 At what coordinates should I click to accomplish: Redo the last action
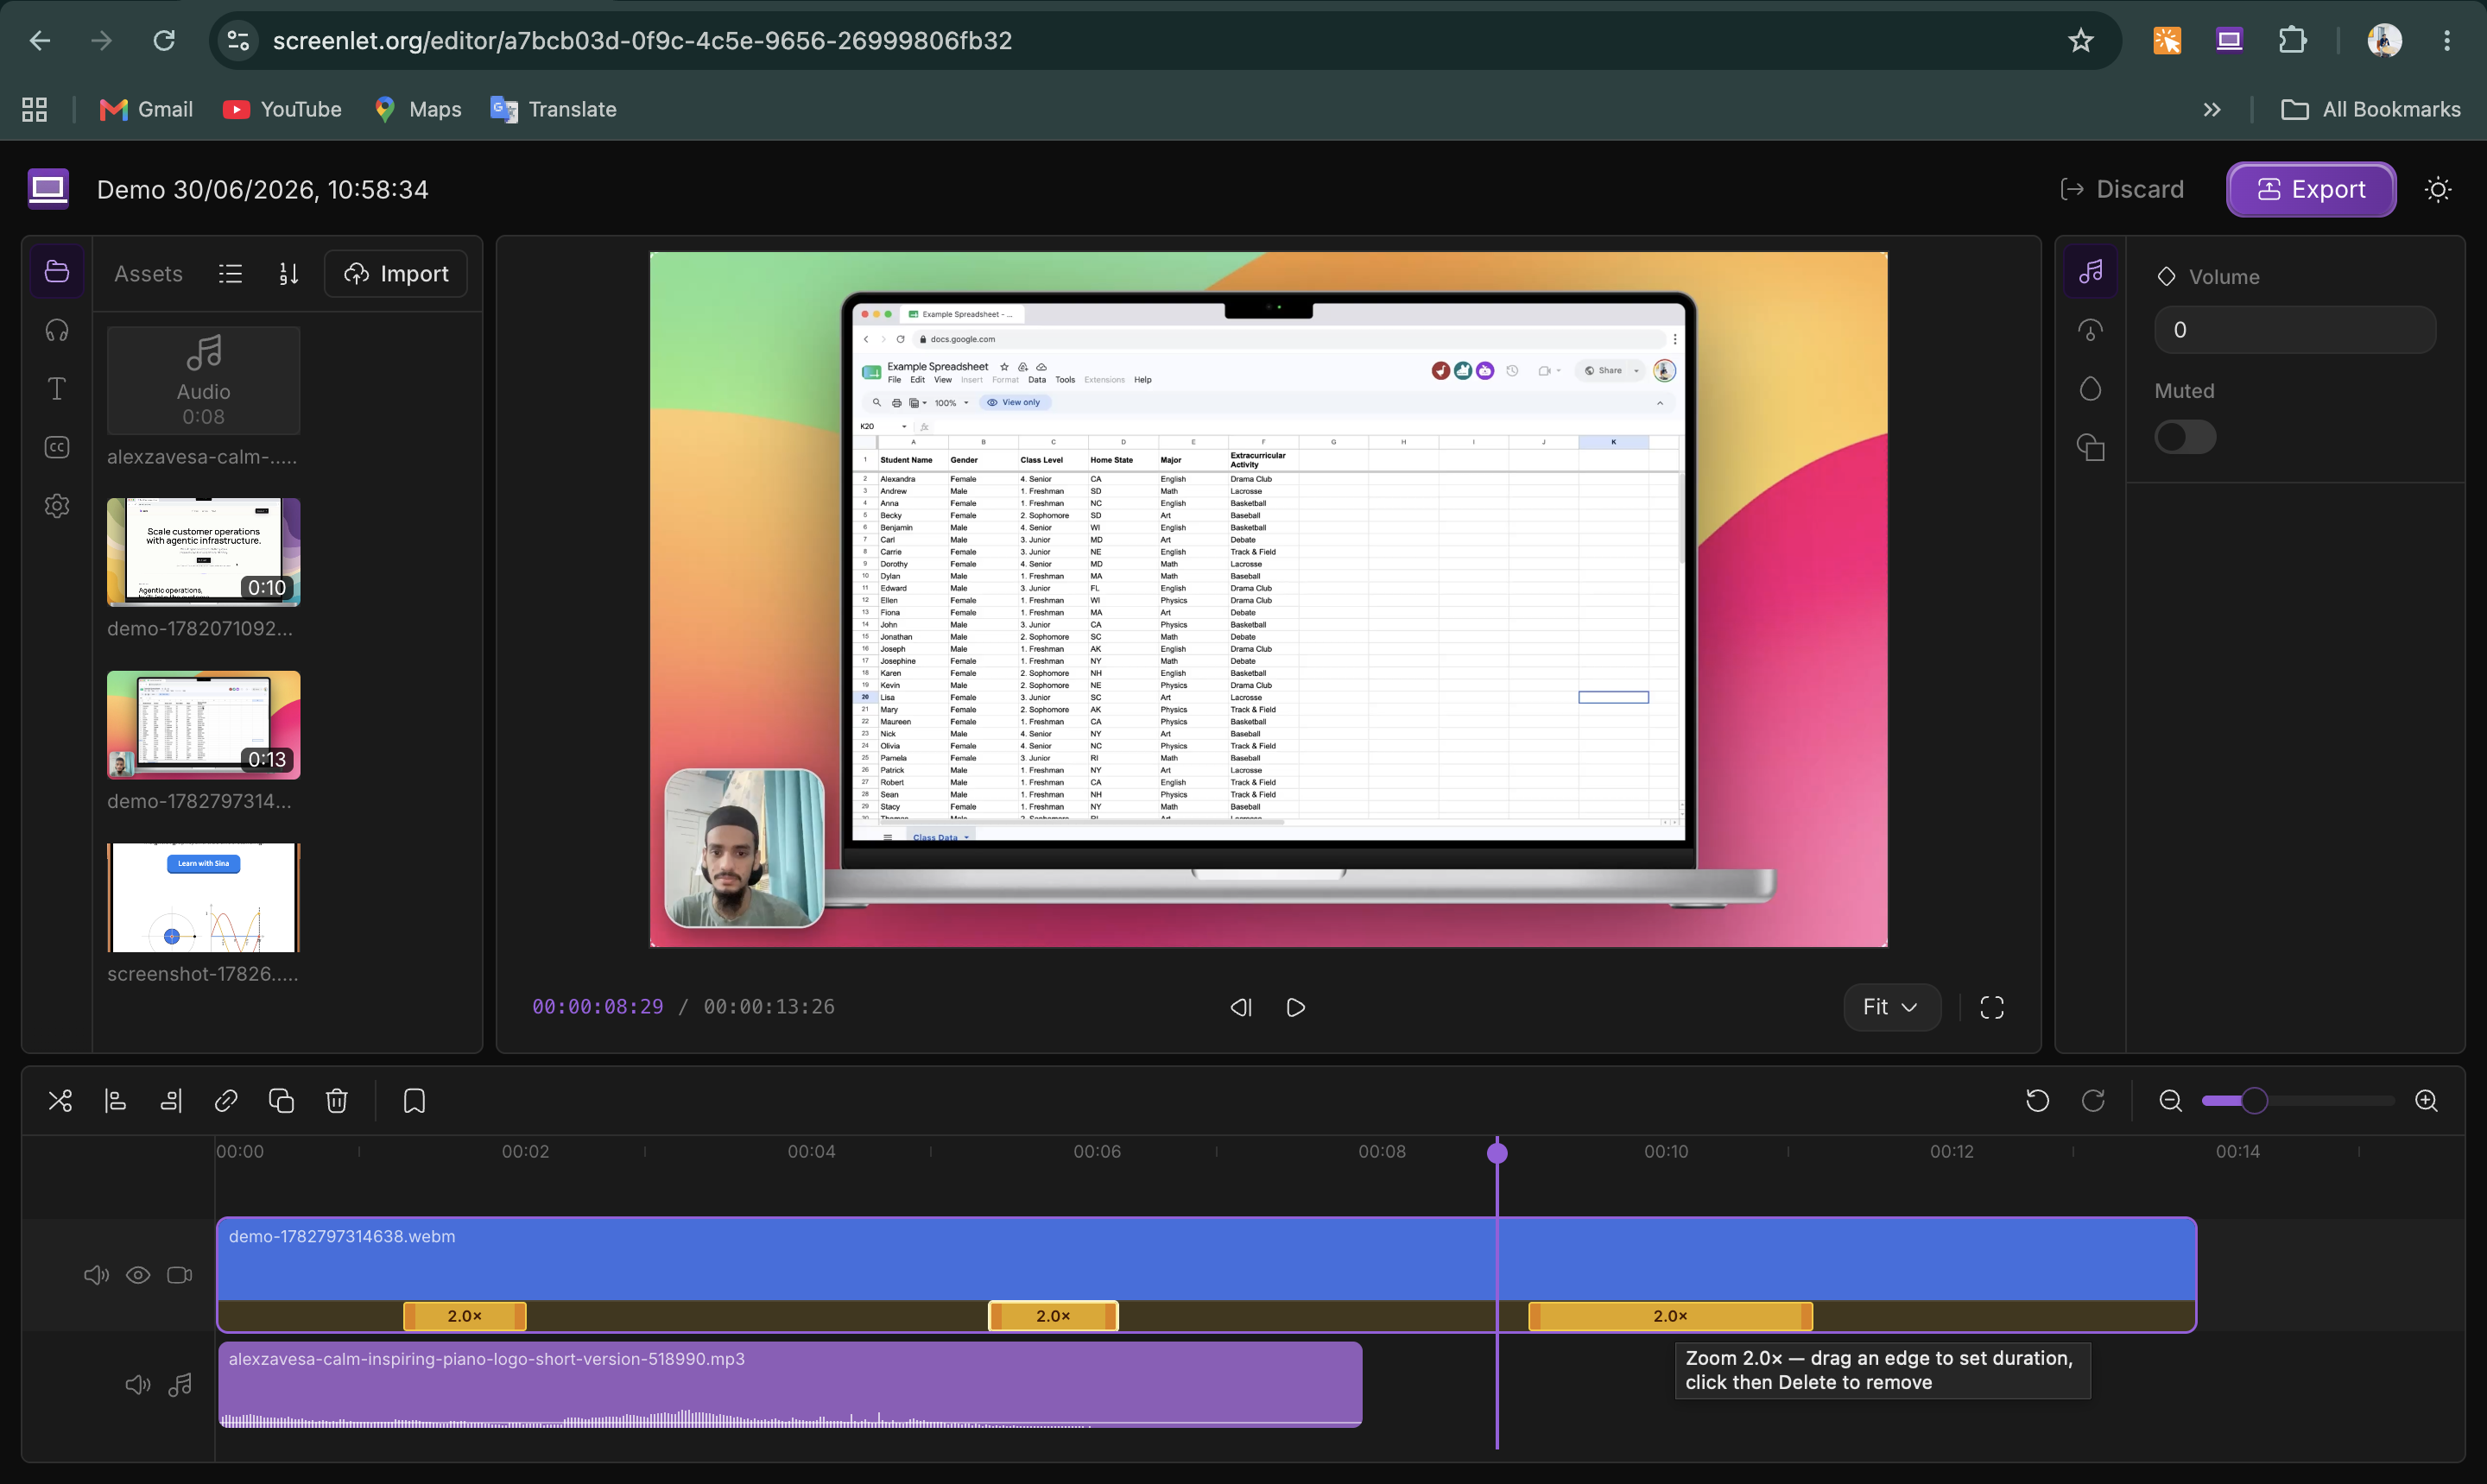tap(2093, 1101)
